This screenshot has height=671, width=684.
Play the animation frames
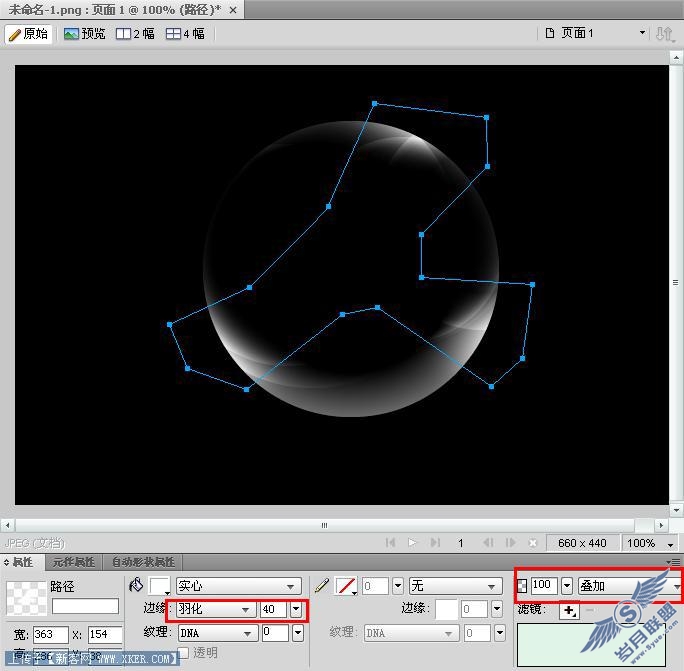412,543
